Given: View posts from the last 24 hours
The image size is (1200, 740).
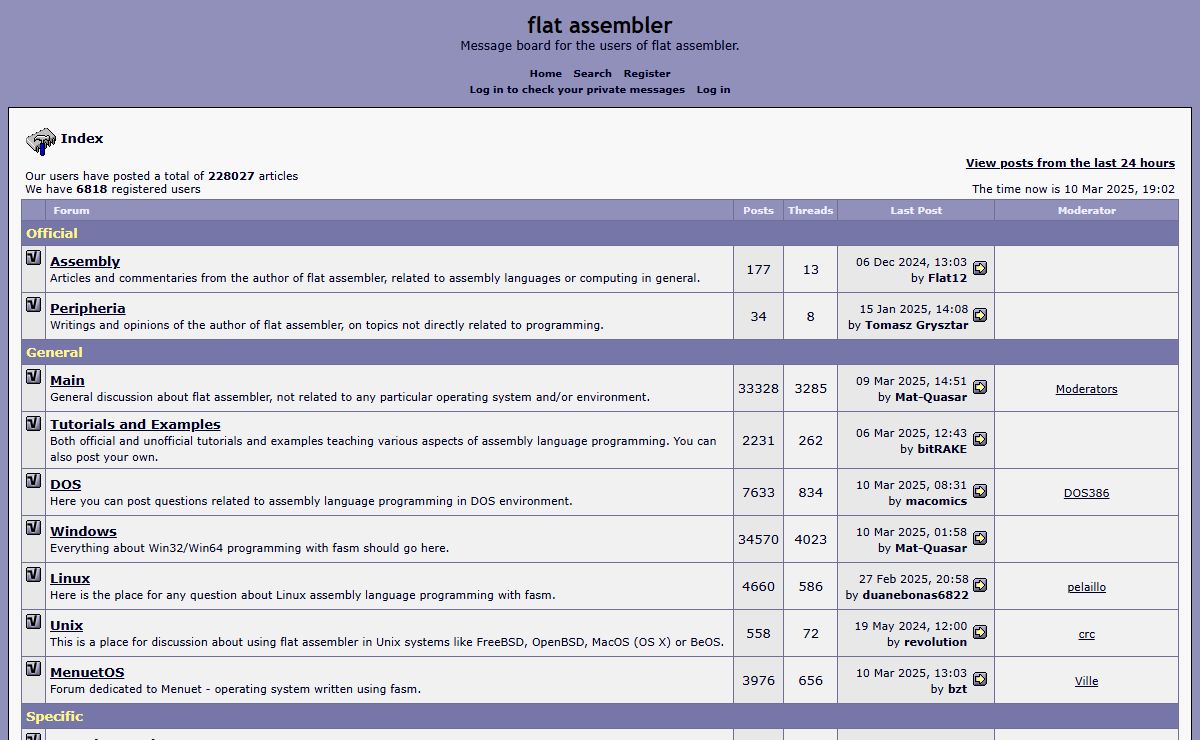Looking at the screenshot, I should pyautogui.click(x=1070, y=163).
